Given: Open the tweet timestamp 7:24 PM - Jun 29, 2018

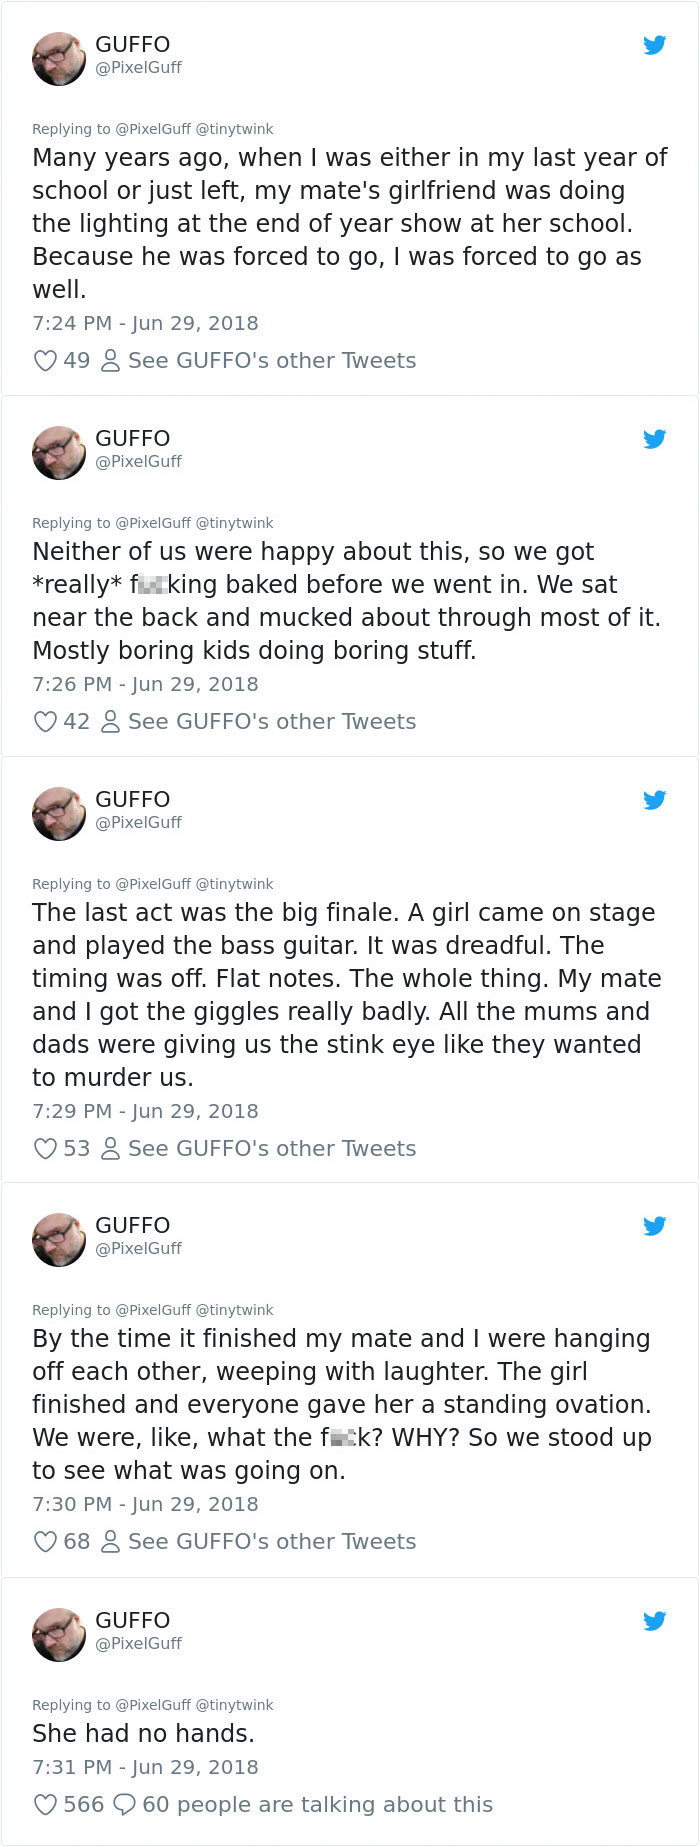Looking at the screenshot, I should click(x=143, y=323).
